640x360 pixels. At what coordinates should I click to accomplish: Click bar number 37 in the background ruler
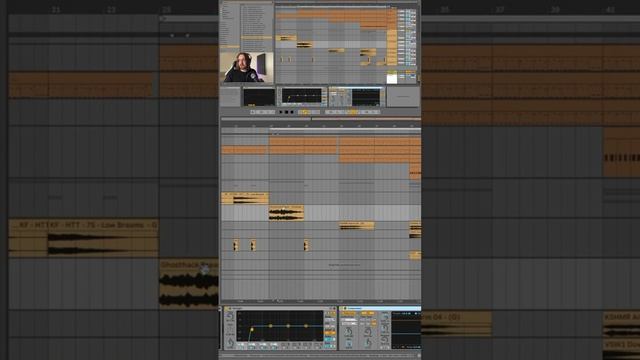500,9
